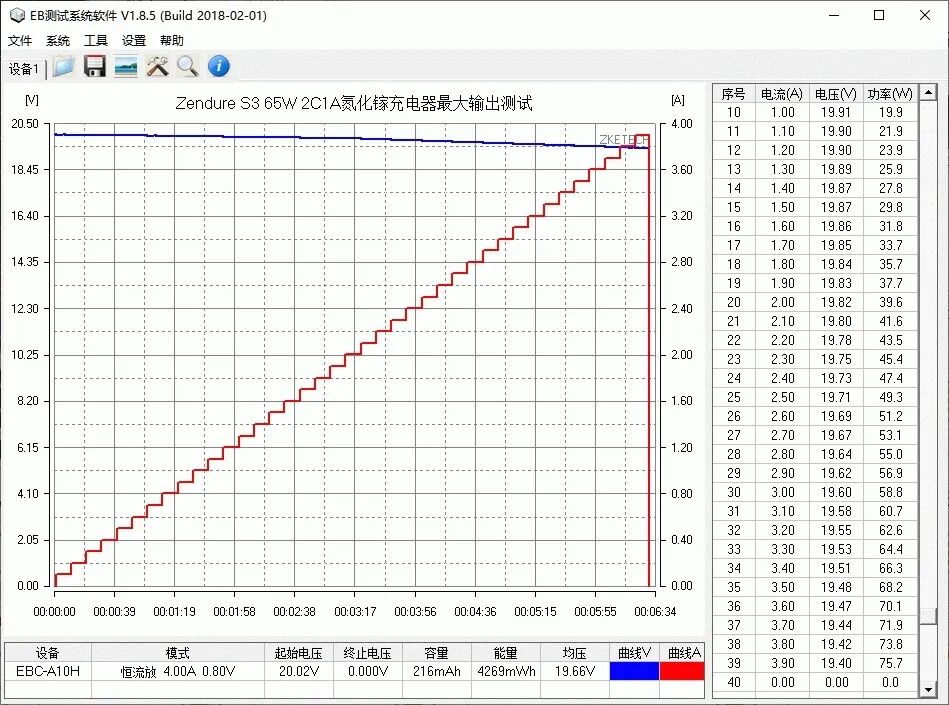Open the hammer and wrench tools icon
949x705 pixels.
click(x=157, y=67)
